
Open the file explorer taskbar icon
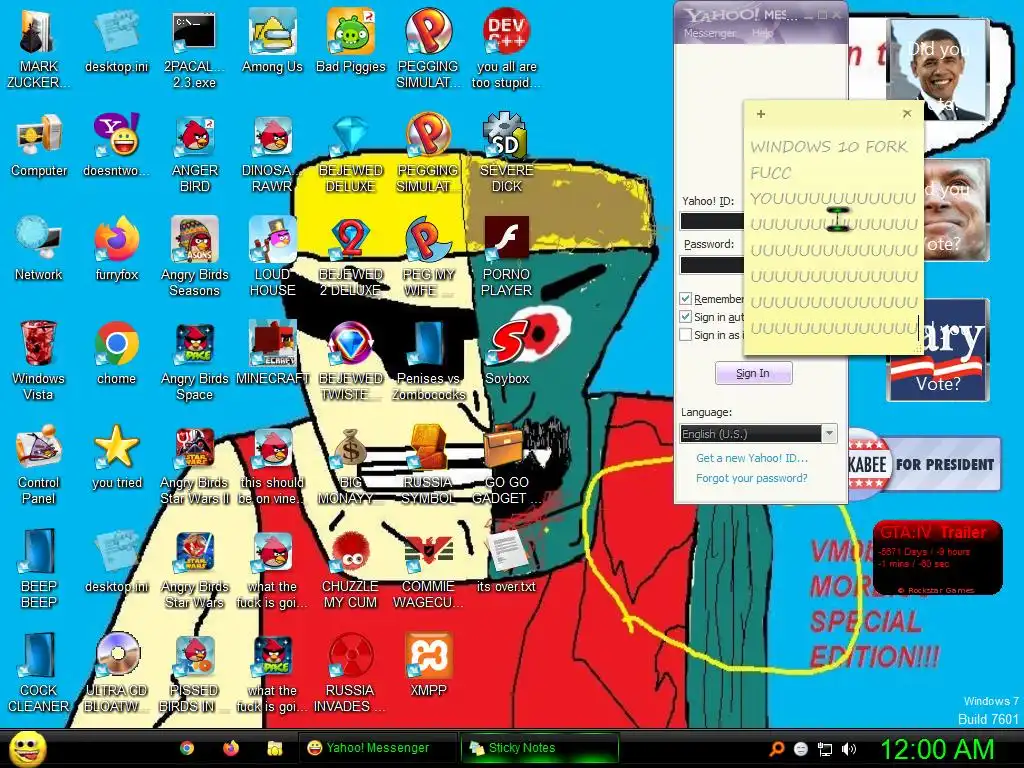[274, 748]
